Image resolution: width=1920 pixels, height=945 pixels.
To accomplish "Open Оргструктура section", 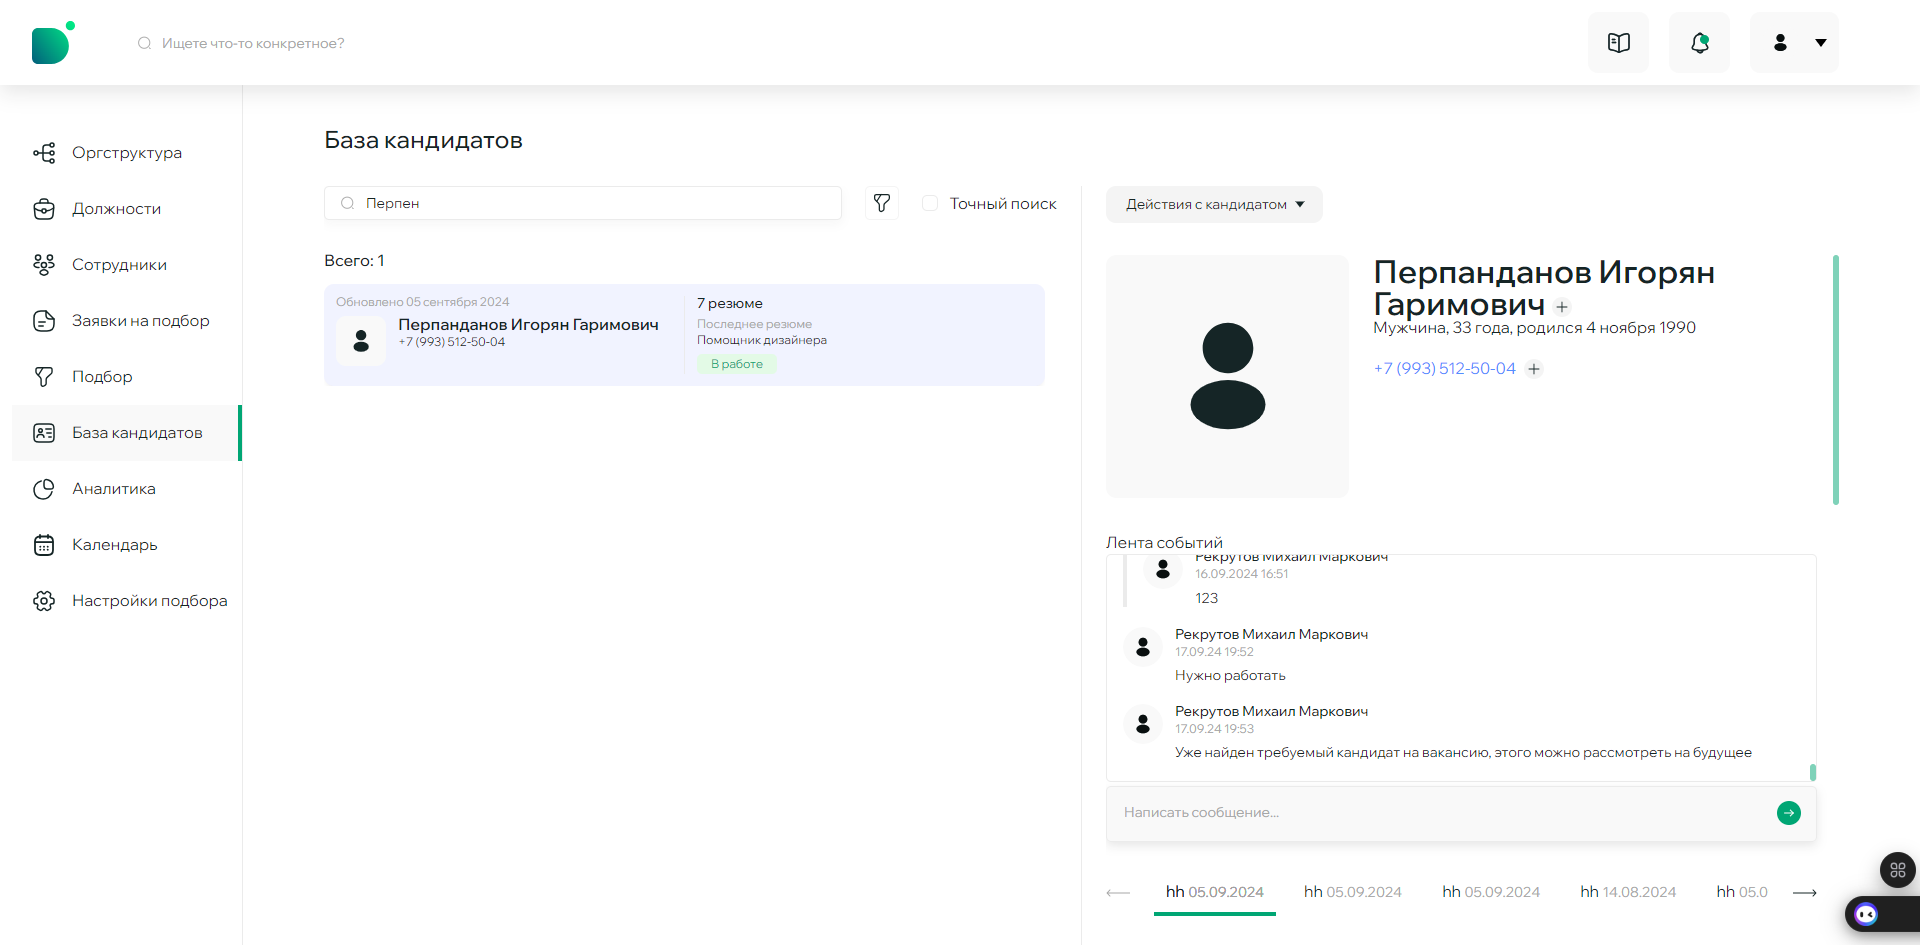I will [126, 153].
